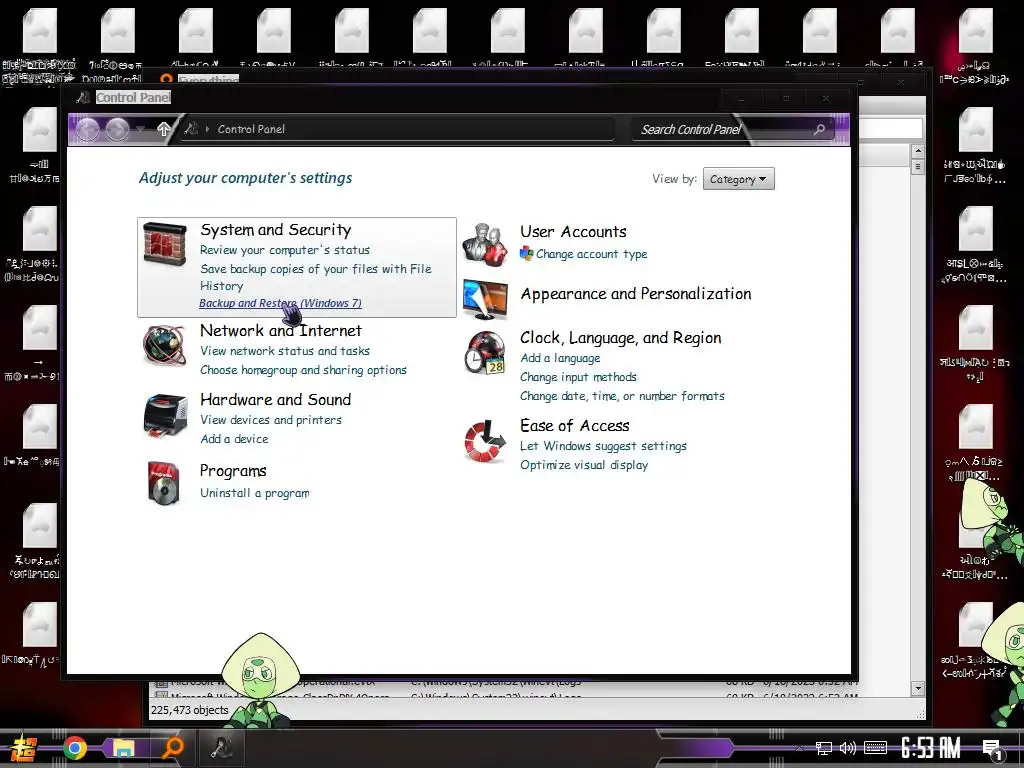Viewport: 1024px width, 768px height.
Task: Open the Start button on taskbar
Action: (22, 748)
